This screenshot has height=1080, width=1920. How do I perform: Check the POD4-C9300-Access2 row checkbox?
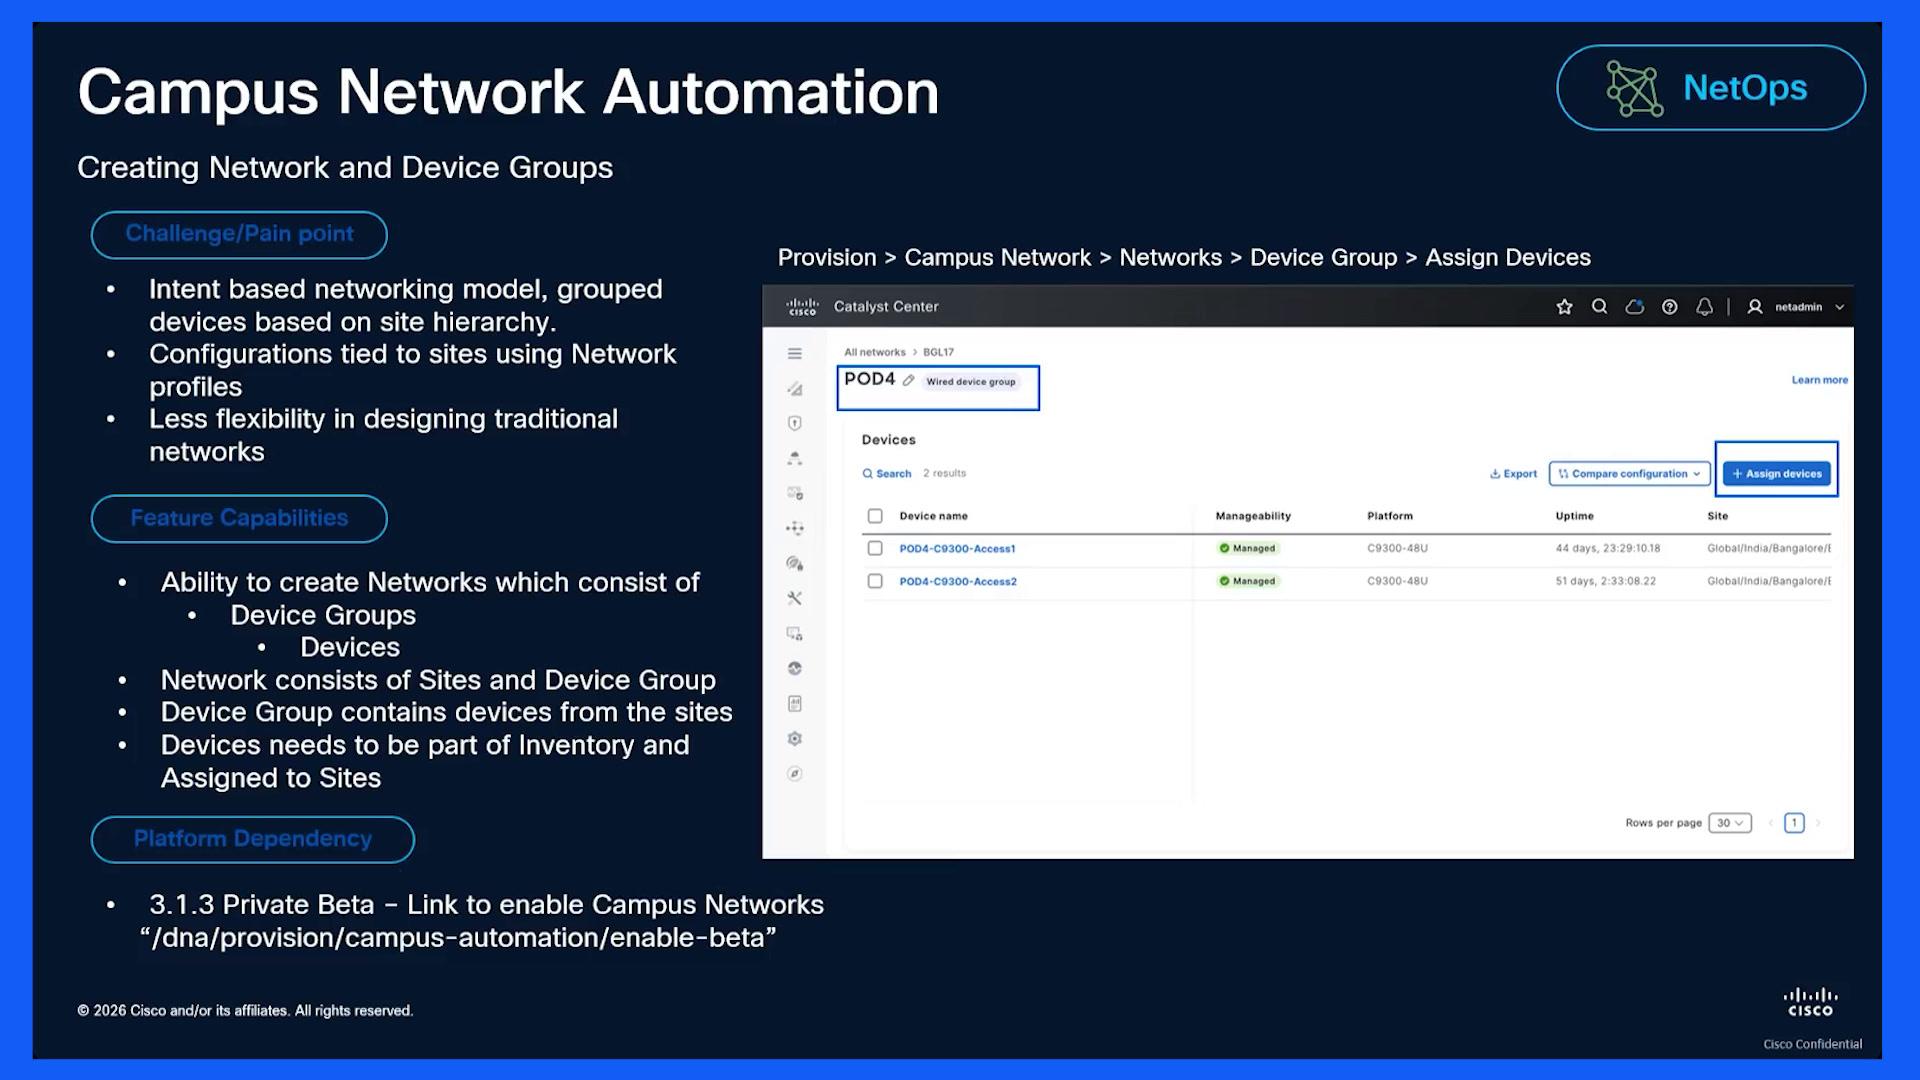point(875,581)
